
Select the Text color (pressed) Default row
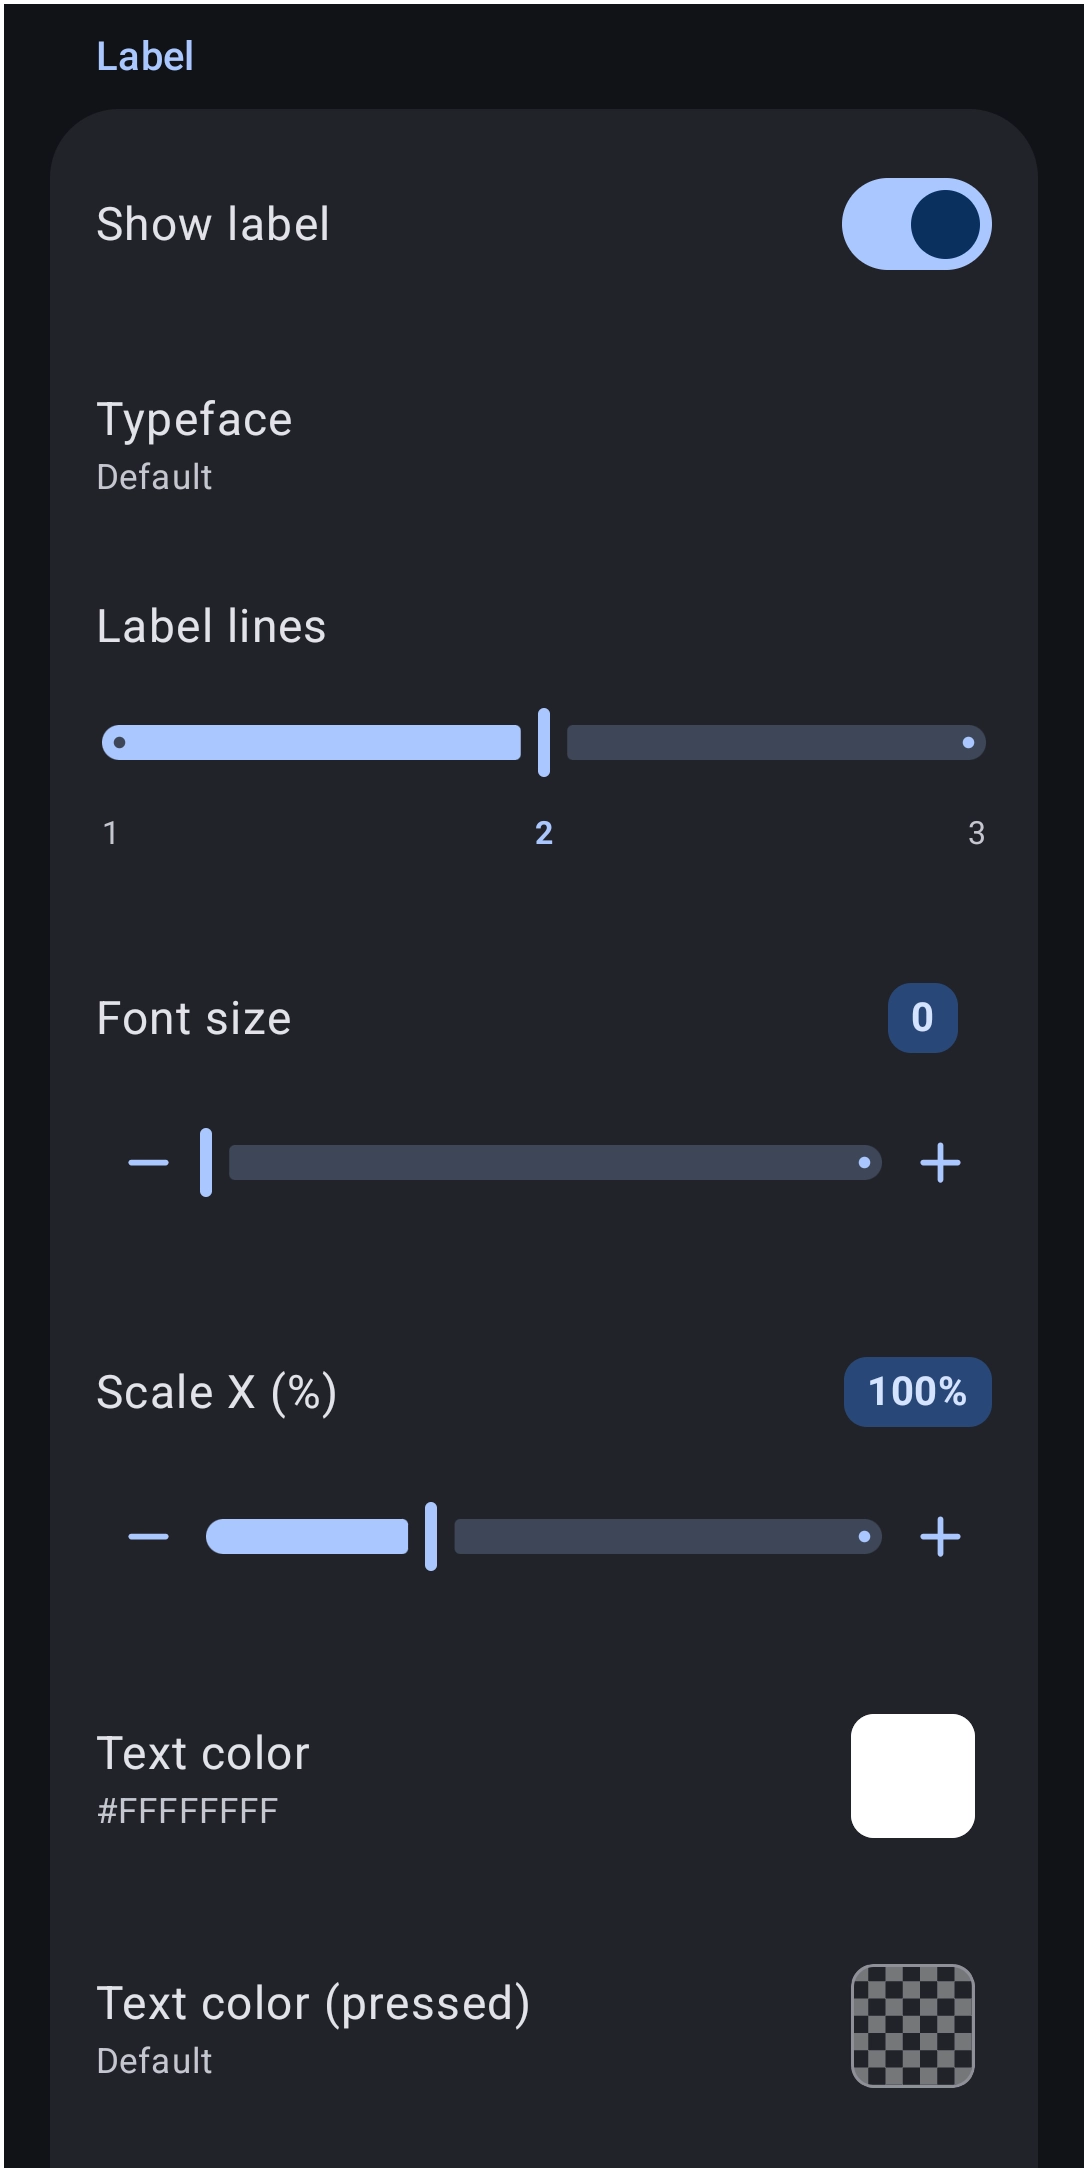[x=544, y=2026]
